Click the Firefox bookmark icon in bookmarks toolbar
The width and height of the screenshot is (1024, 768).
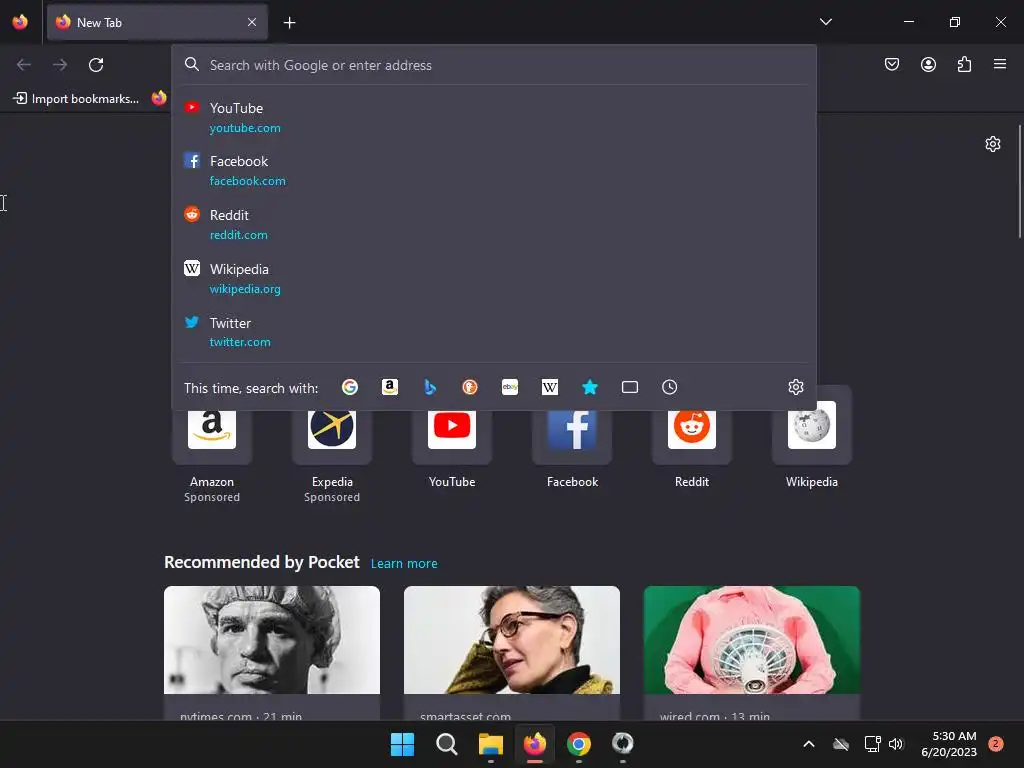coord(159,99)
